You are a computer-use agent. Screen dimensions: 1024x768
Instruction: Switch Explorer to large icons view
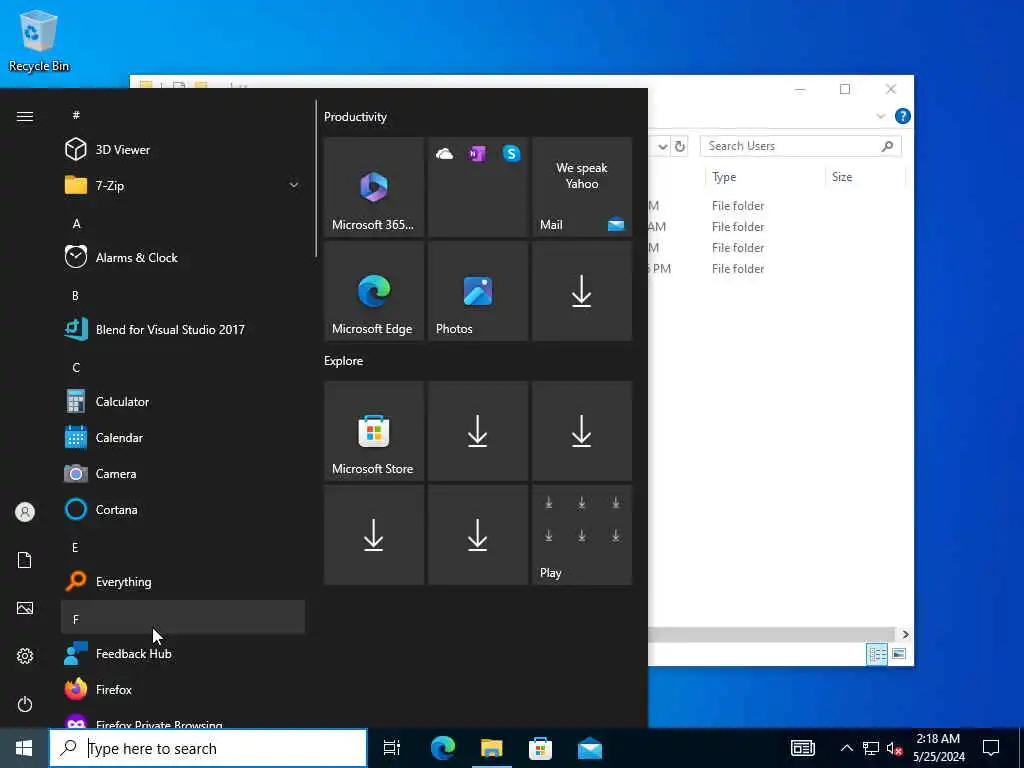pos(899,654)
